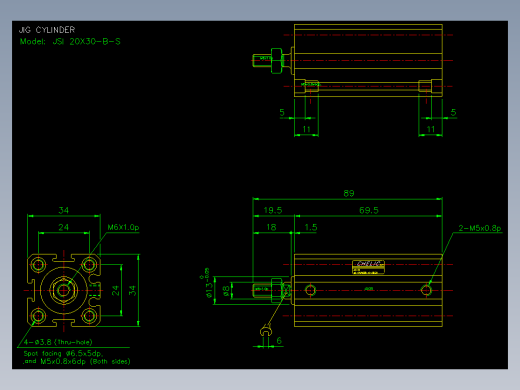This screenshot has width=520, height=390.
Task: Click the manufacturer label plate on cylinder body
Action: coord(368,267)
